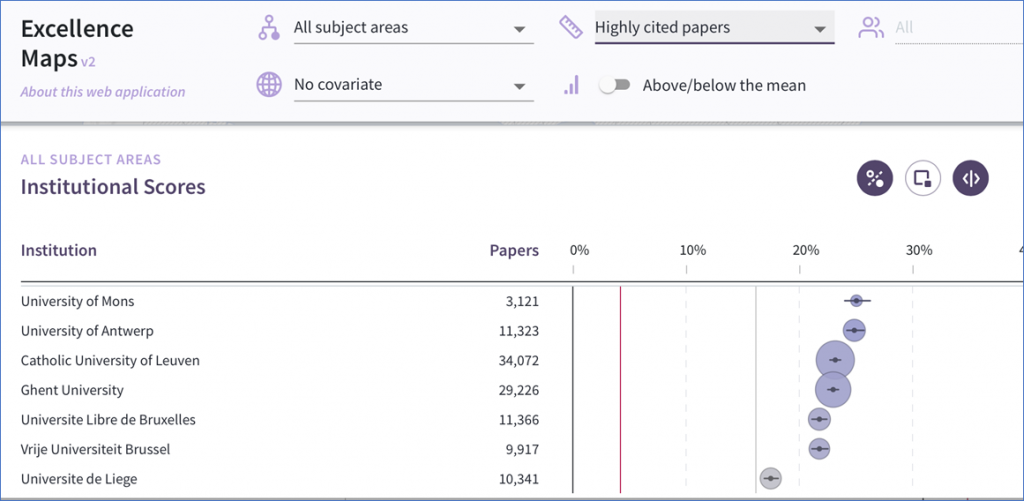
Task: Click the University of Antwerp score bubble
Action: pyautogui.click(x=854, y=331)
